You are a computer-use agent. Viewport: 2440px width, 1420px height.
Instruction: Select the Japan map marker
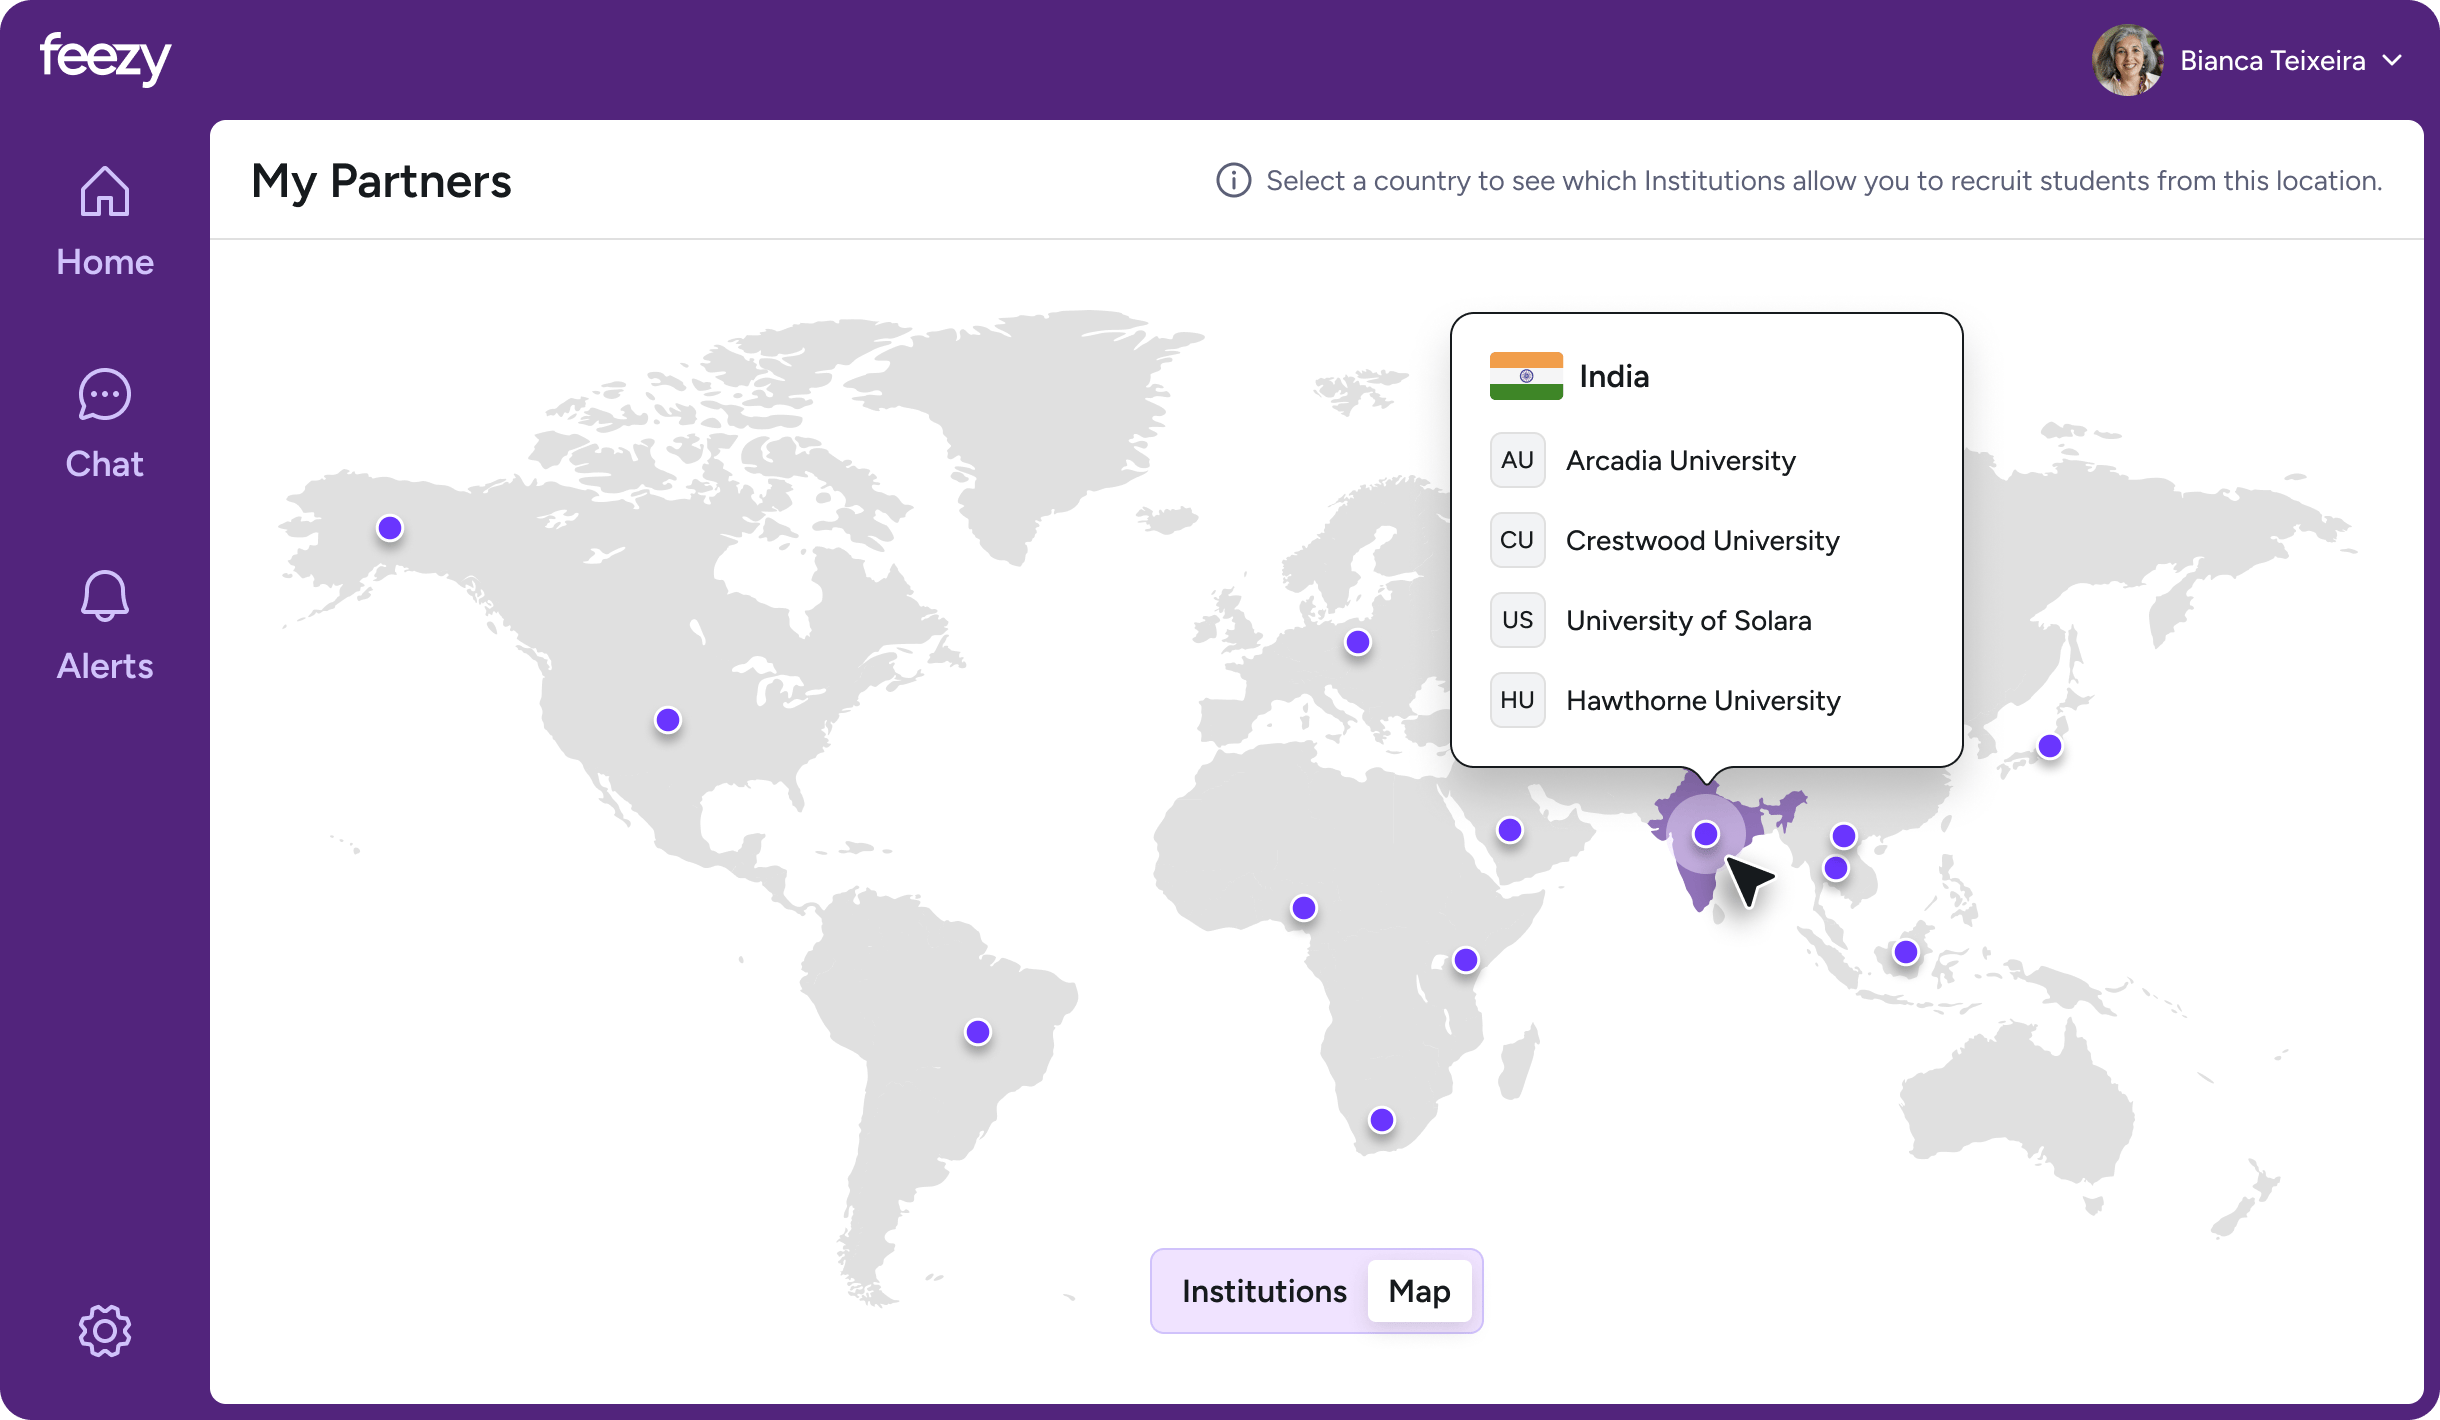(x=2050, y=746)
